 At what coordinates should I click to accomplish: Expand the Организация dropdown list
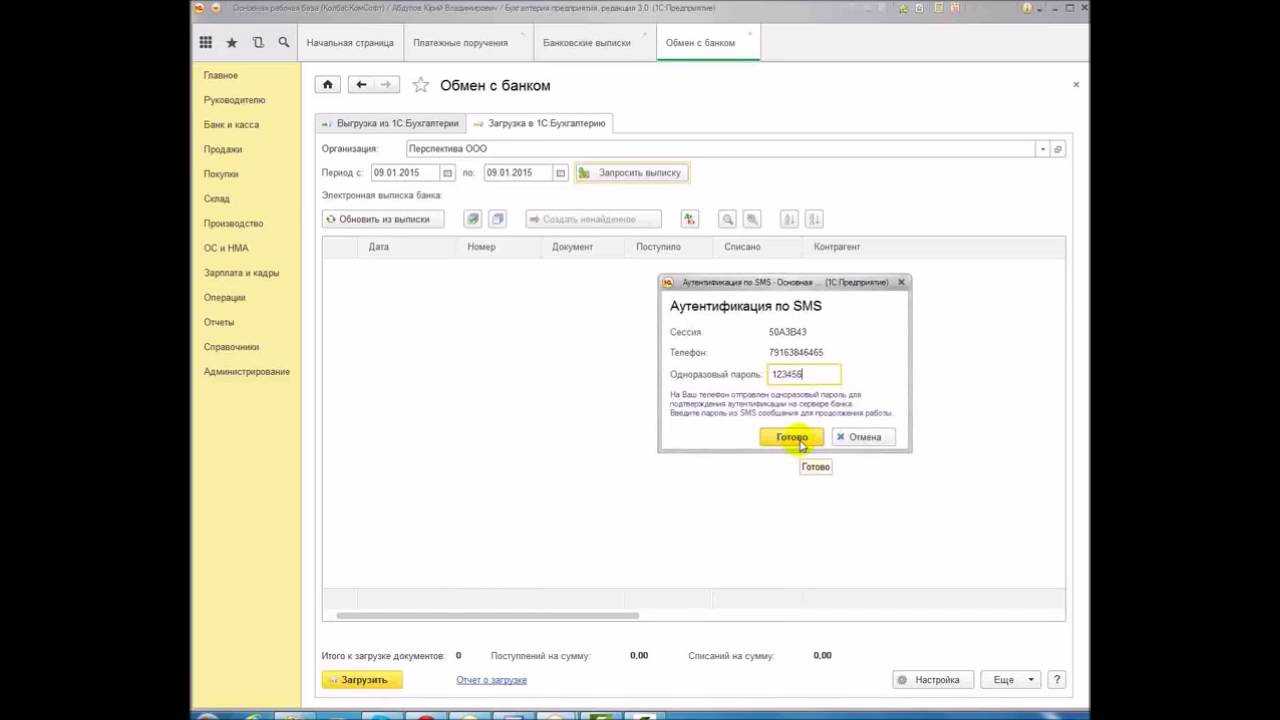tap(1042, 149)
